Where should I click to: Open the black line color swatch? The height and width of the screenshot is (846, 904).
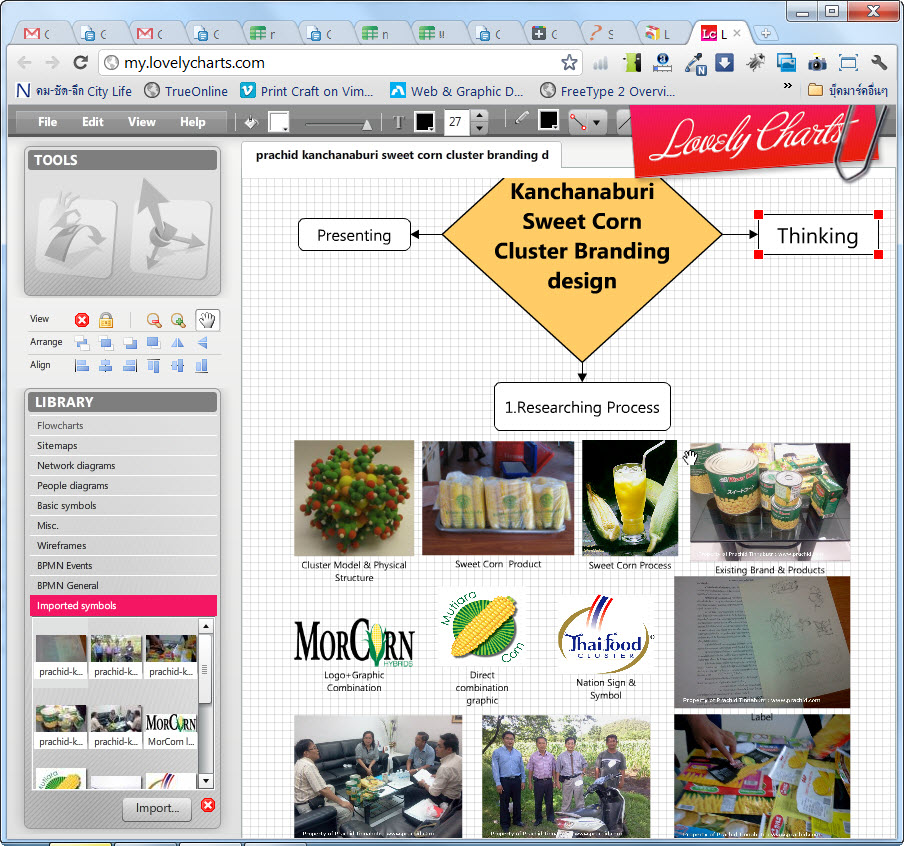[548, 120]
